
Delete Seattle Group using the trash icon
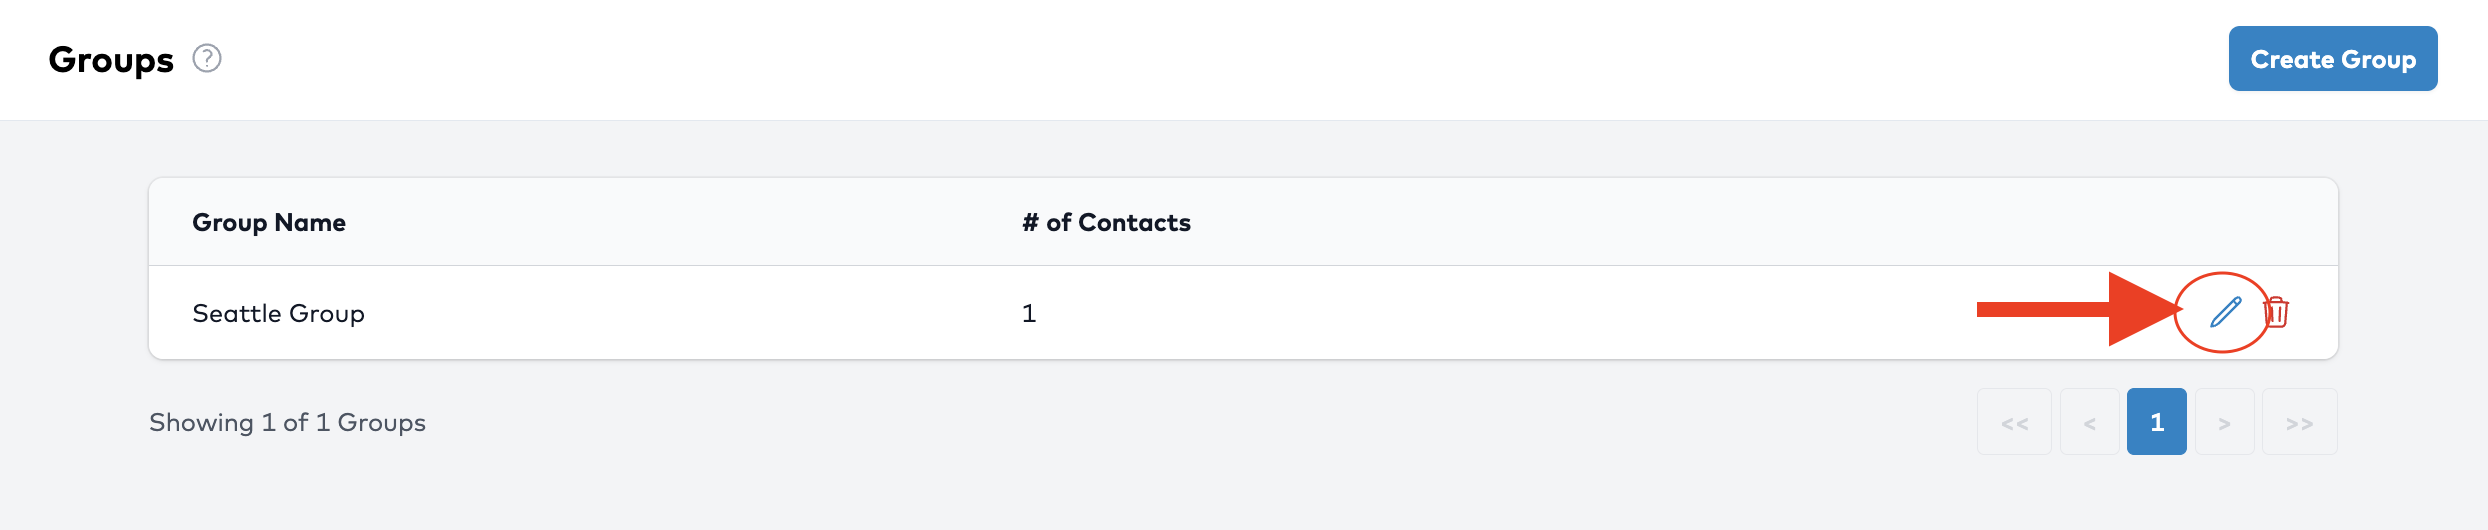tap(2277, 312)
